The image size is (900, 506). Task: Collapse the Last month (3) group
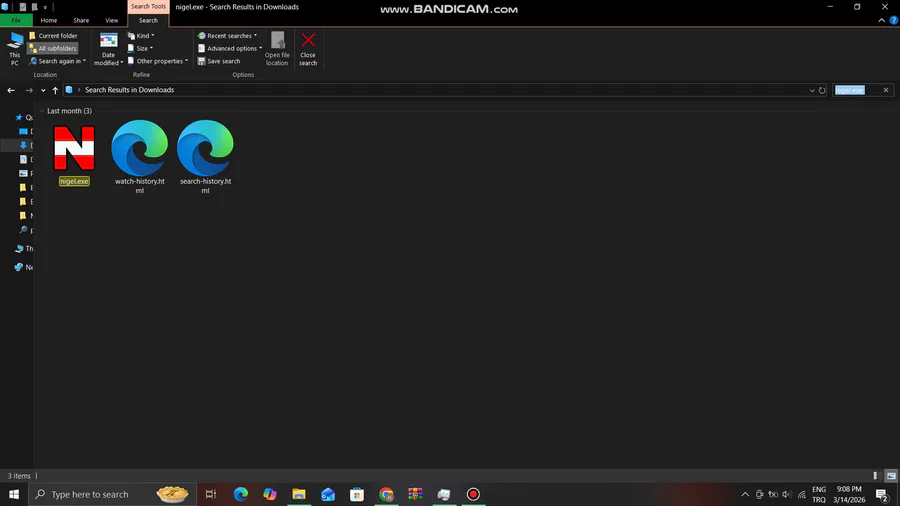coord(42,111)
